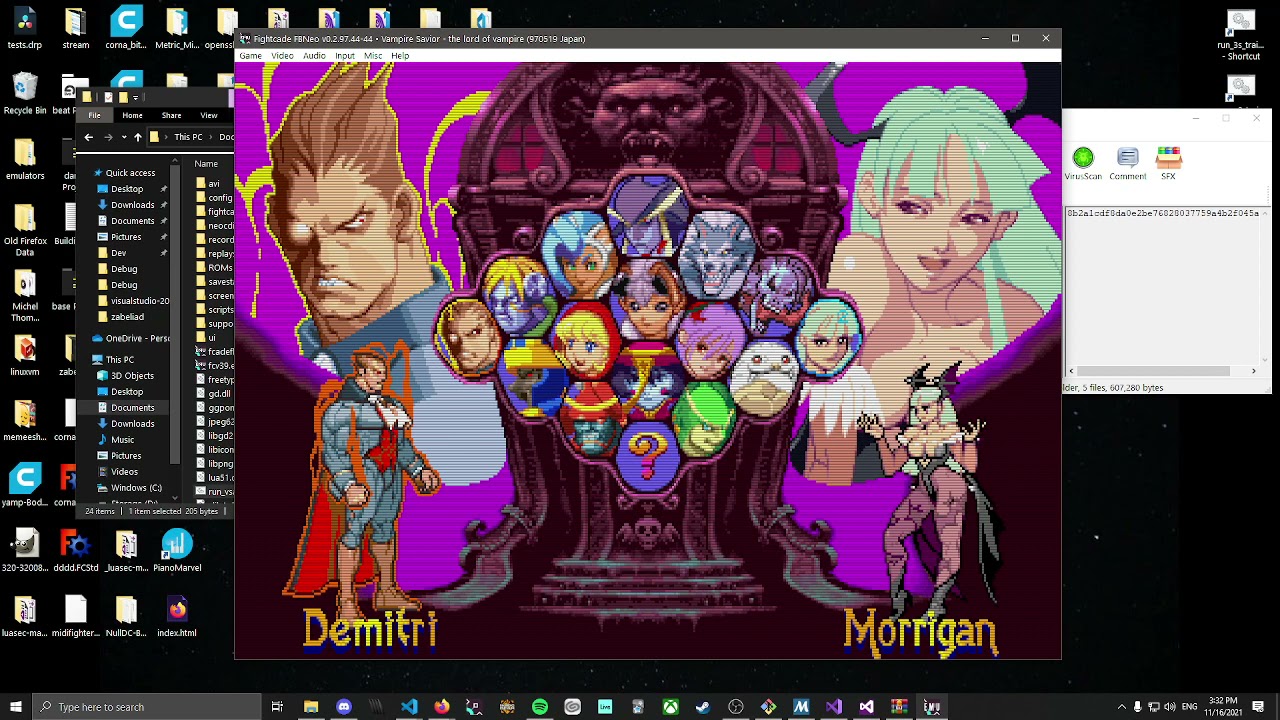
Task: Open the Windows Start menu
Action: coord(15,707)
